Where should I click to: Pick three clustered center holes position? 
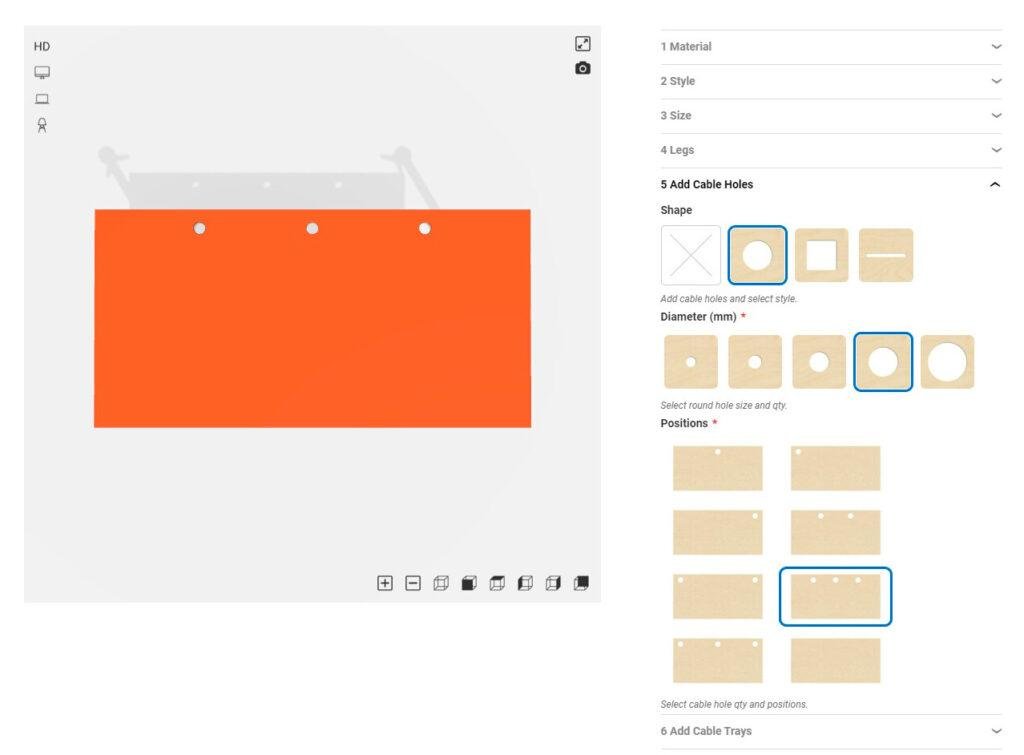coord(835,596)
